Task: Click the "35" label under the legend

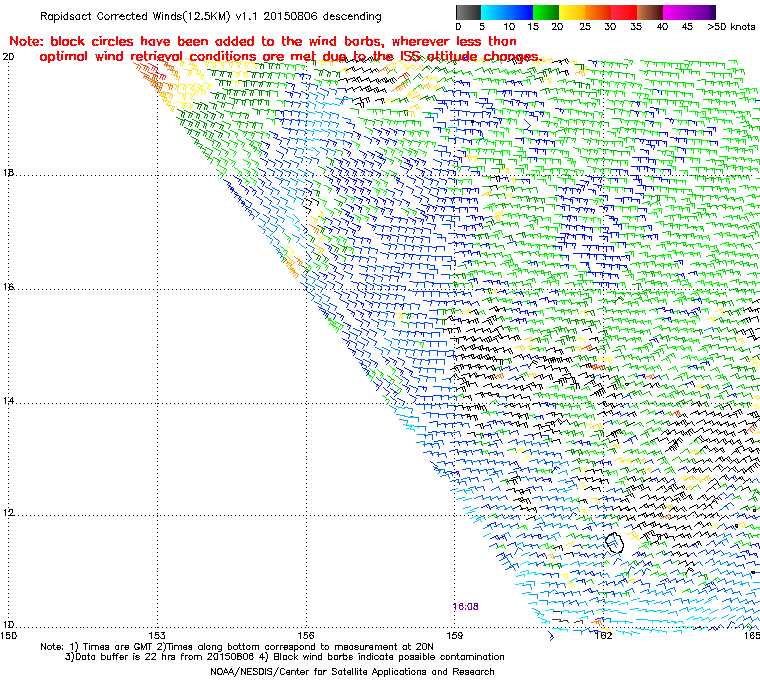Action: coord(636,27)
